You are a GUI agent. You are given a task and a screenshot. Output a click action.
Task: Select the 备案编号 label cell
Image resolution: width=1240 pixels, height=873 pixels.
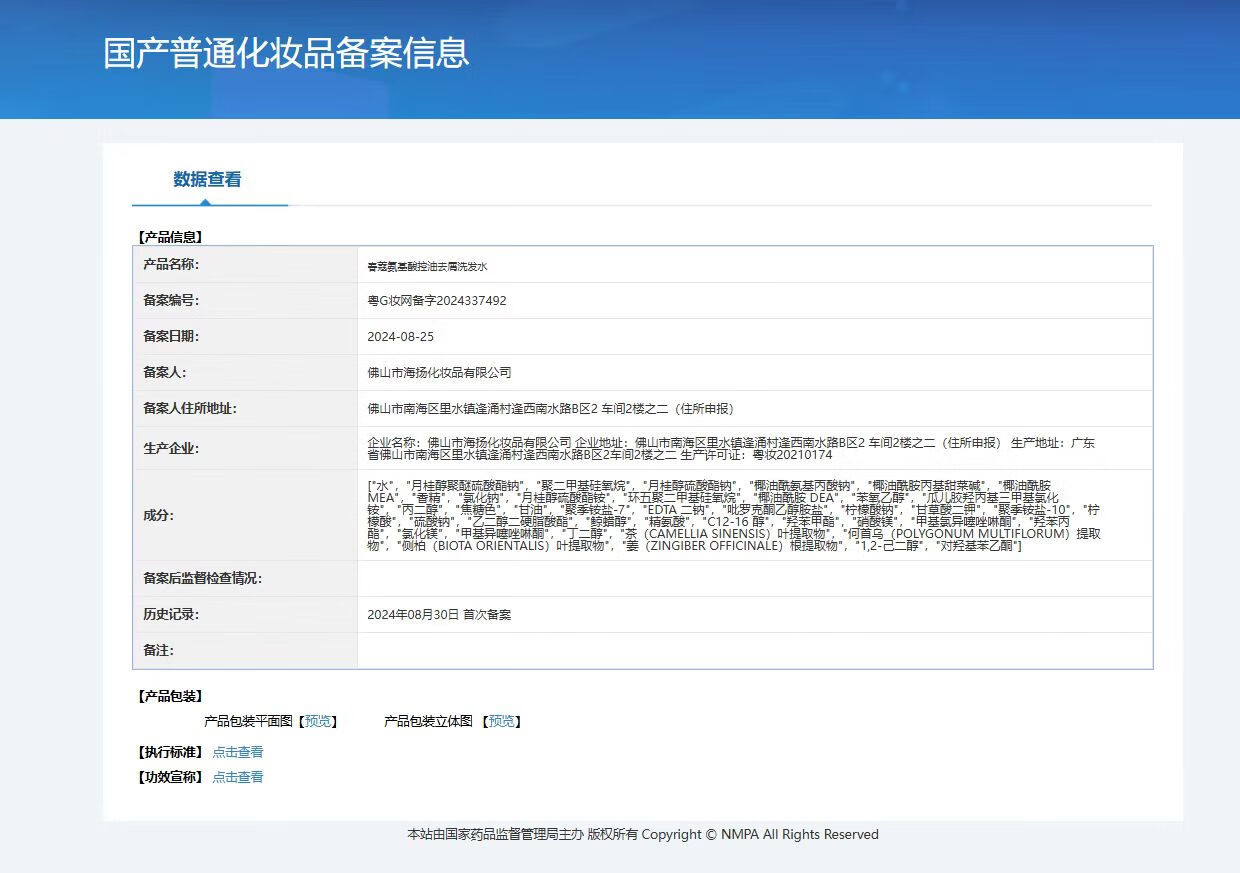[245, 301]
